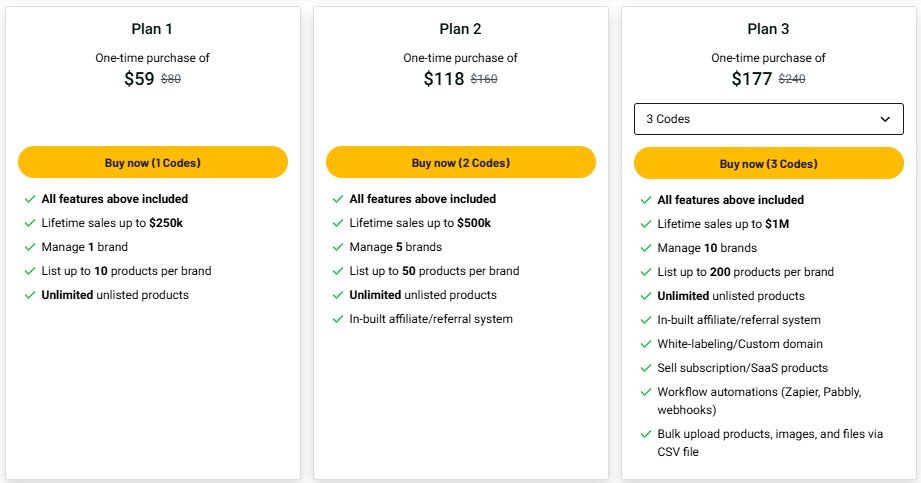The width and height of the screenshot is (921, 483).
Task: Click the chevron arrow in the codes selector
Action: coord(885,119)
